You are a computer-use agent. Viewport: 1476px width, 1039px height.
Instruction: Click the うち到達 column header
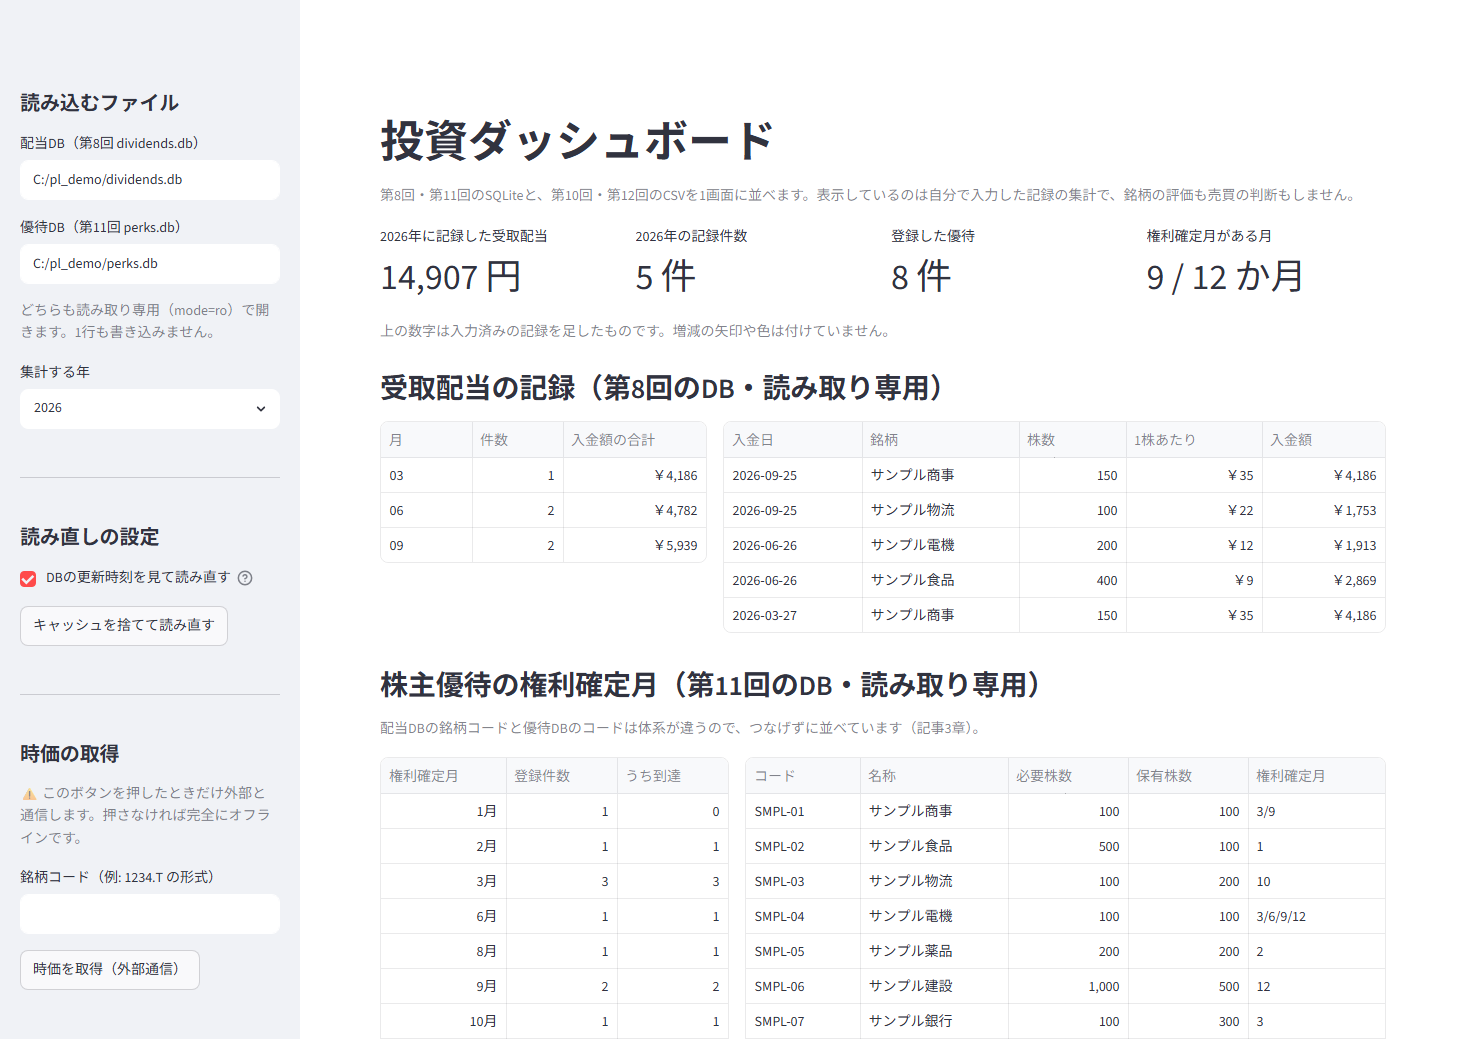click(x=673, y=776)
